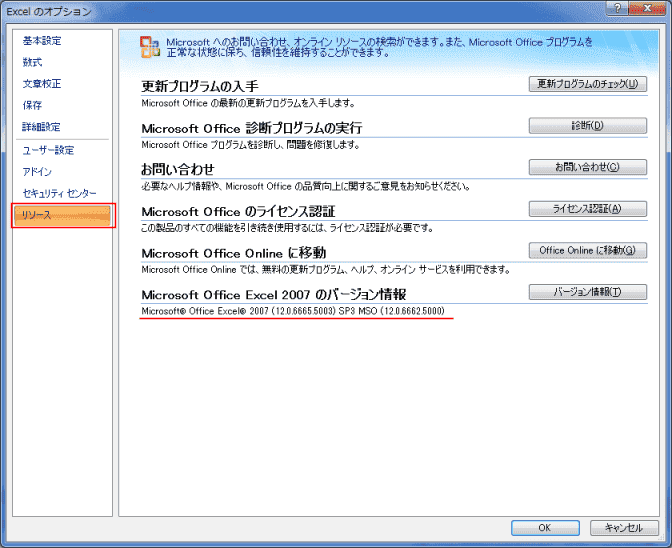Select the 数式 options category
672x548 pixels.
(x=33, y=62)
